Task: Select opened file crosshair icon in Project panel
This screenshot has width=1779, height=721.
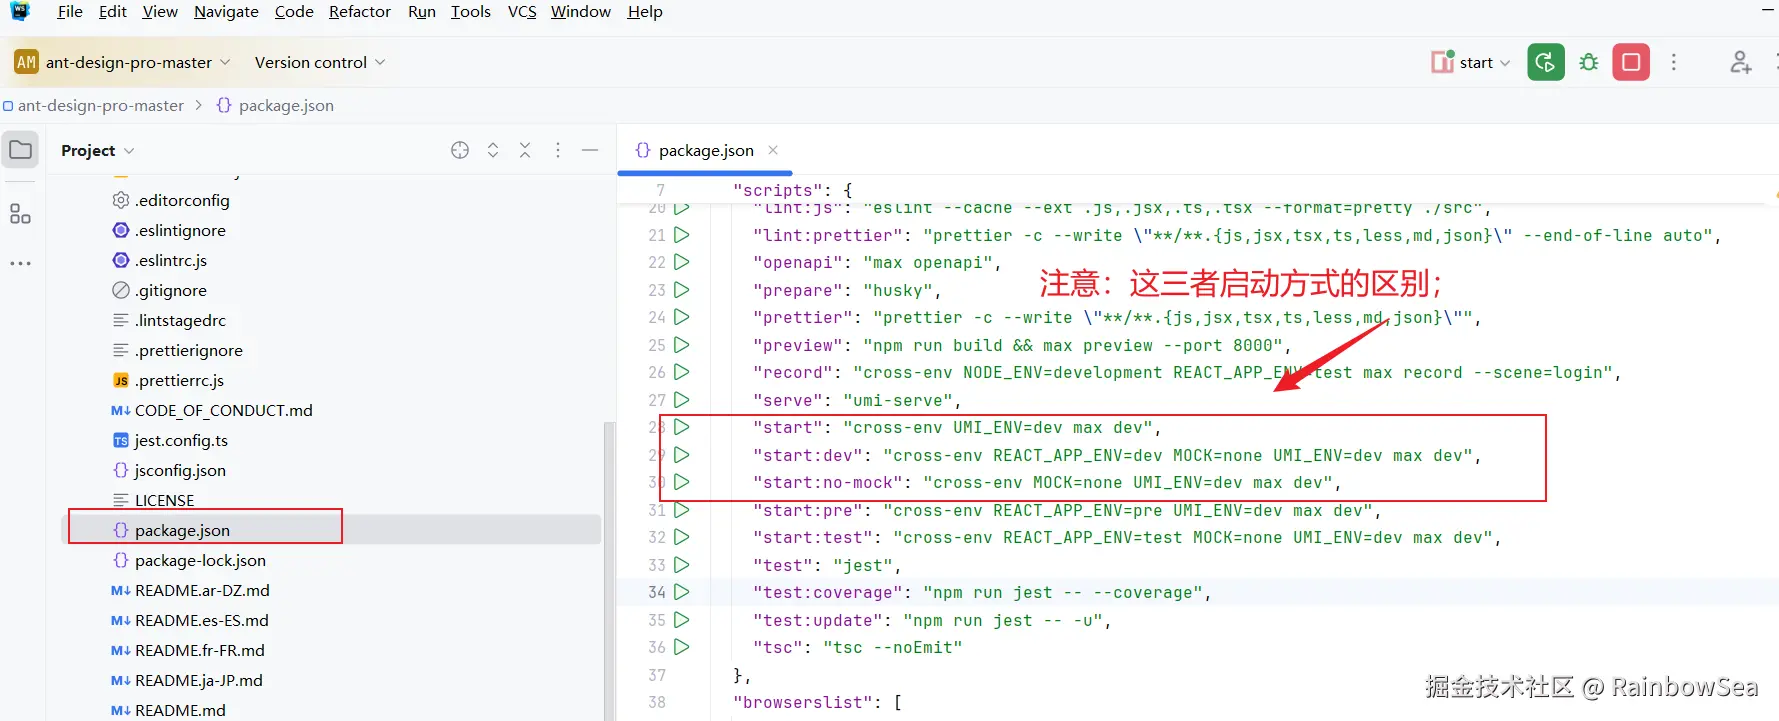Action: pyautogui.click(x=460, y=150)
